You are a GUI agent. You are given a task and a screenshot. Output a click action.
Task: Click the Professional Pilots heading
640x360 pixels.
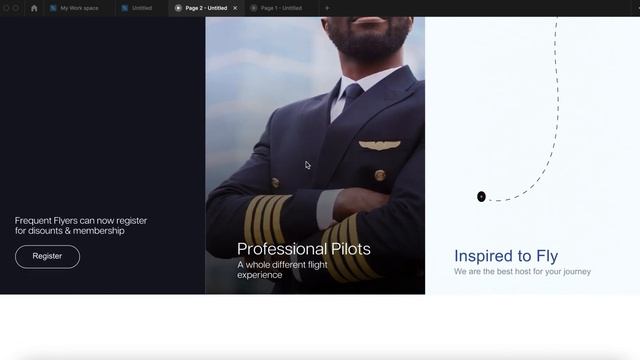tap(304, 249)
